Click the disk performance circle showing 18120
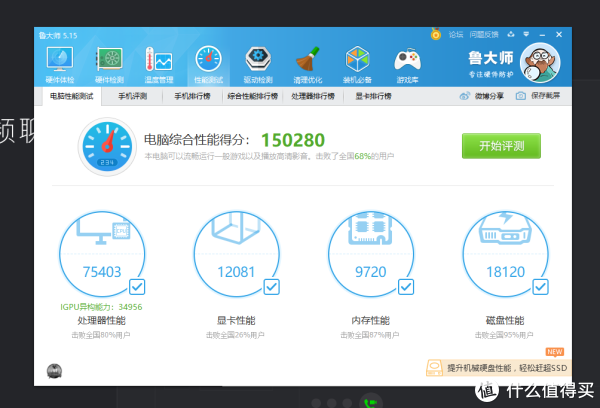This screenshot has height=408, width=600. [x=505, y=254]
